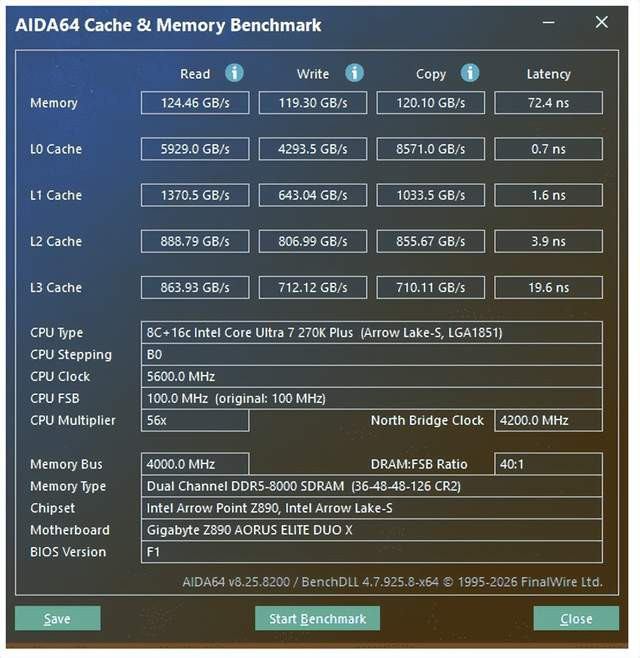Click the Memory Latency 72.4 ns value
This screenshot has height=658, width=640.
(548, 103)
